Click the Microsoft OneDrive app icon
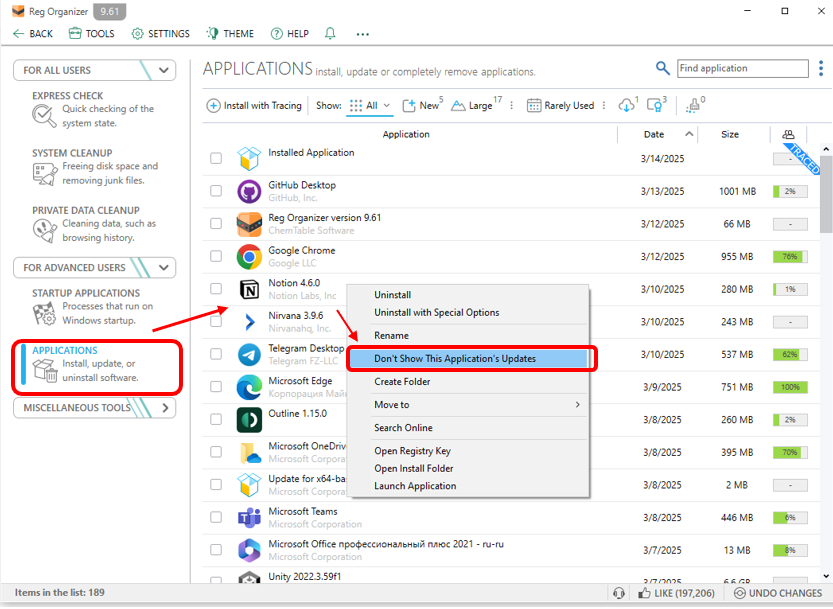The image size is (833, 609). tap(249, 452)
